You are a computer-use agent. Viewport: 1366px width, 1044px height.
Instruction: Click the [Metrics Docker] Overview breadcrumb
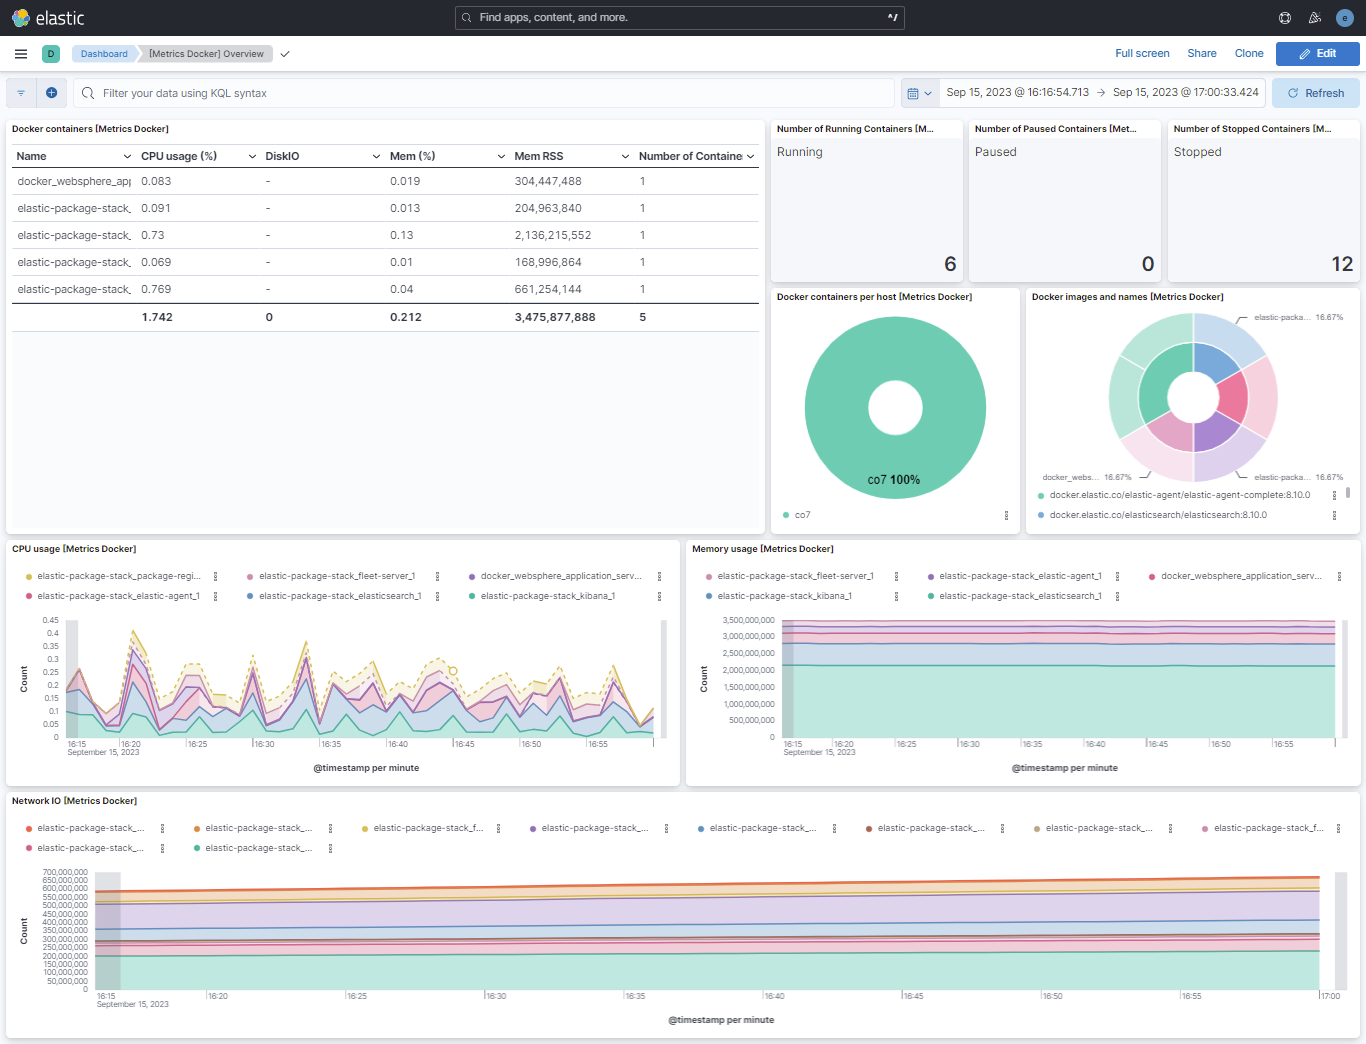204,54
